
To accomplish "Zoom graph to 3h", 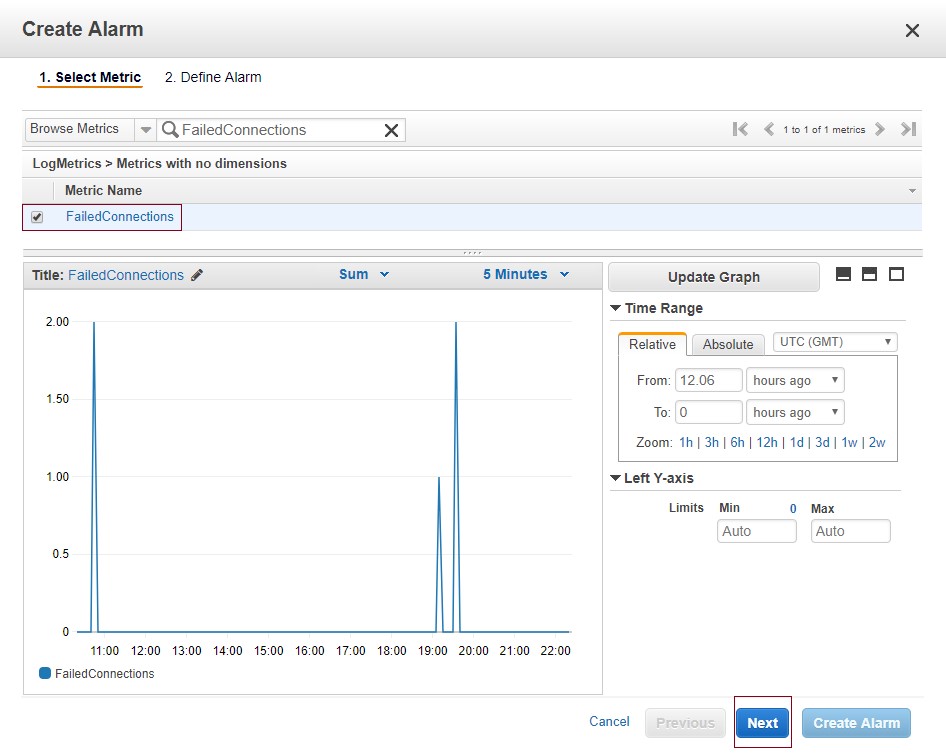I will tap(712, 442).
